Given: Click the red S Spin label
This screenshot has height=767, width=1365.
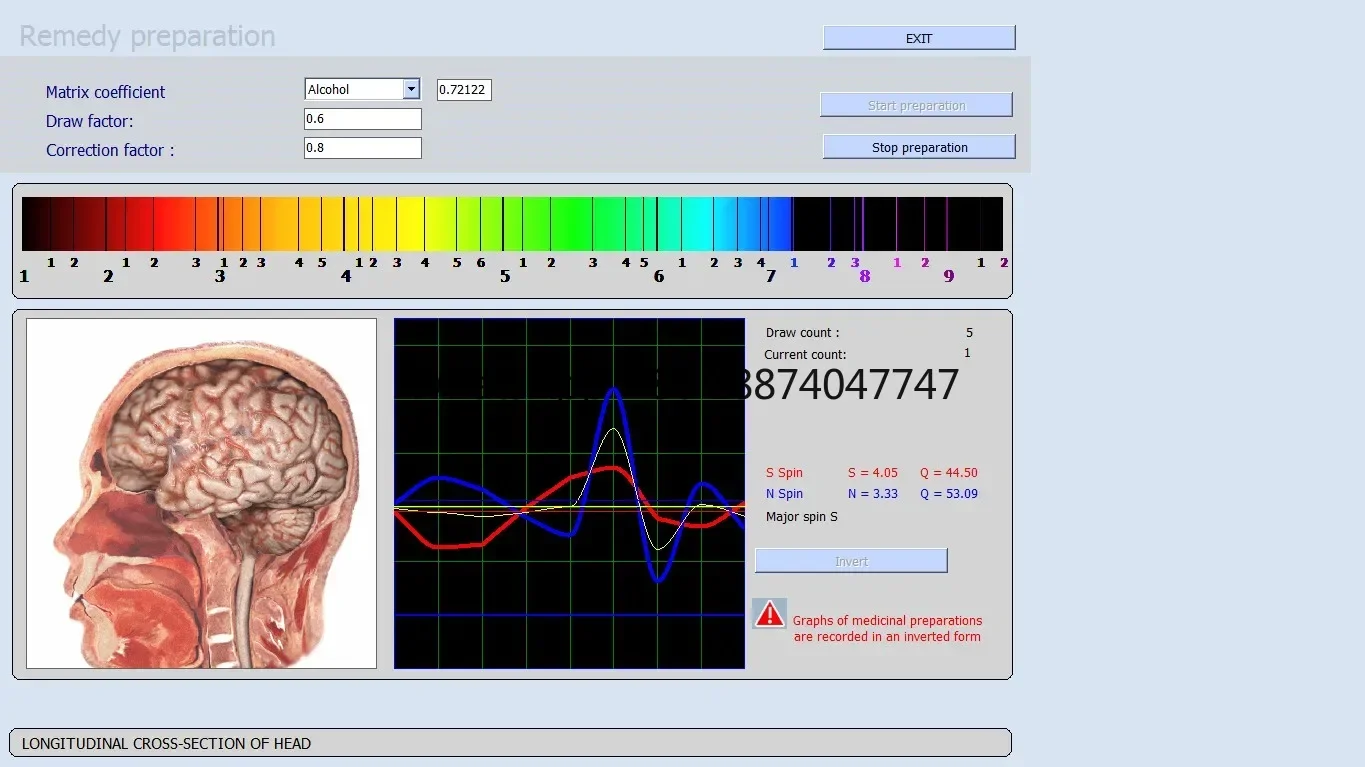Looking at the screenshot, I should coord(784,473).
